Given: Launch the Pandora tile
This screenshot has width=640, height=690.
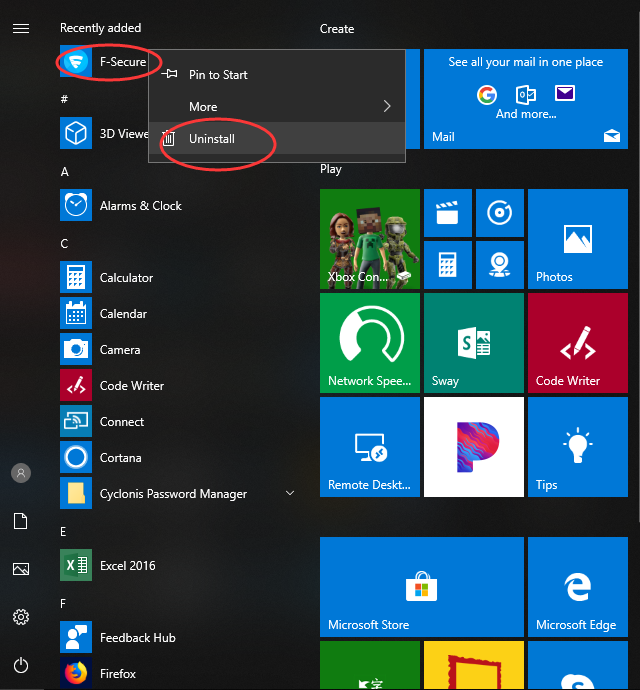Looking at the screenshot, I should click(474, 447).
